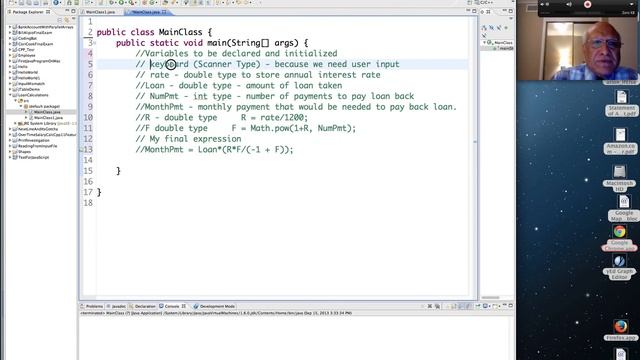Click the Debug toolbar button
This screenshot has width=640, height=360.
[111, 3]
